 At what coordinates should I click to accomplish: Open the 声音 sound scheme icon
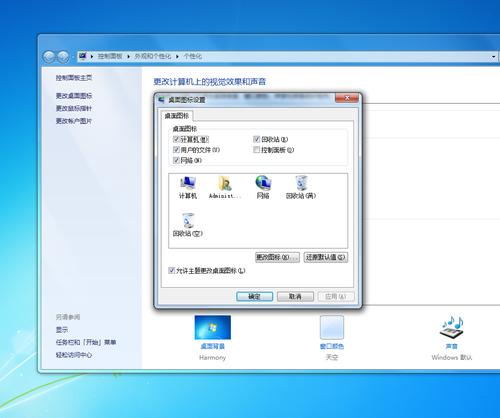click(452, 327)
